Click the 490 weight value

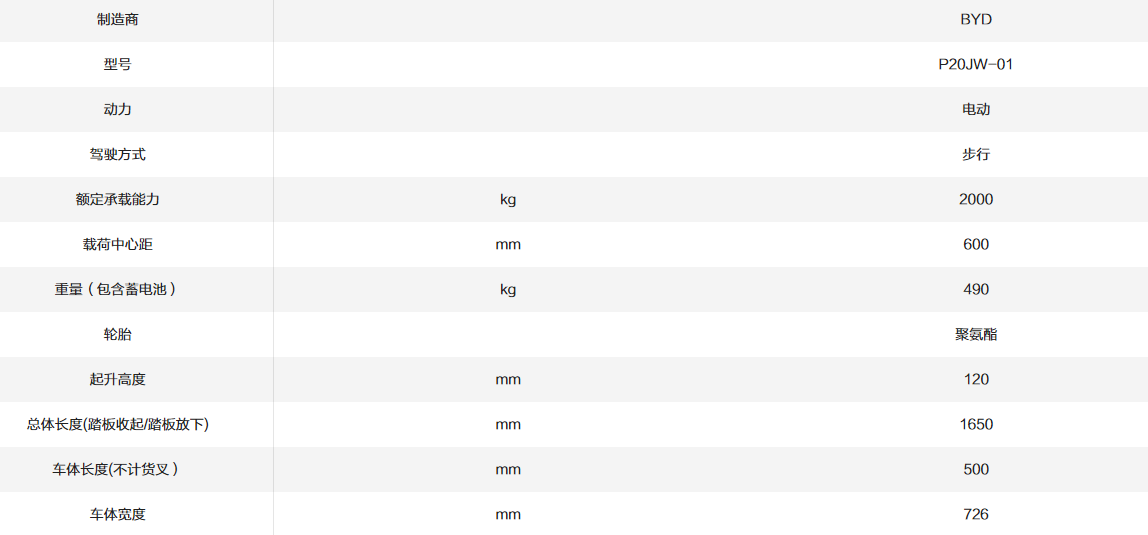click(x=975, y=289)
